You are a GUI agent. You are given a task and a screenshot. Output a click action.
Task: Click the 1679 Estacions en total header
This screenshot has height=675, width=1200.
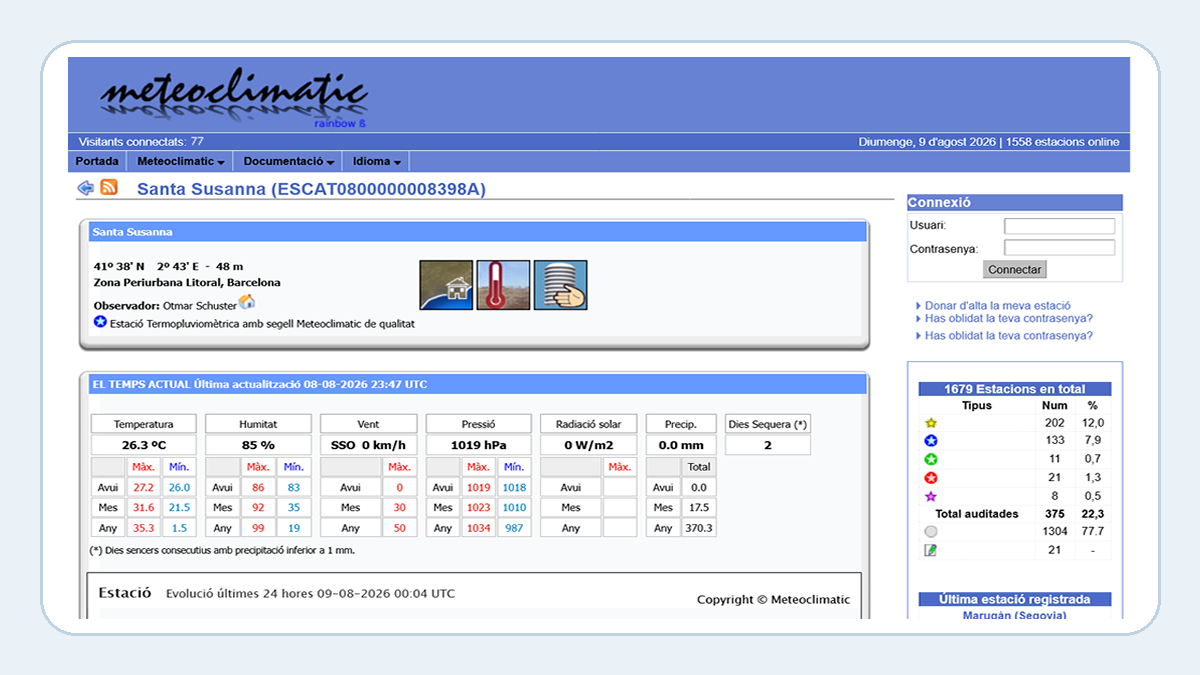(1014, 389)
